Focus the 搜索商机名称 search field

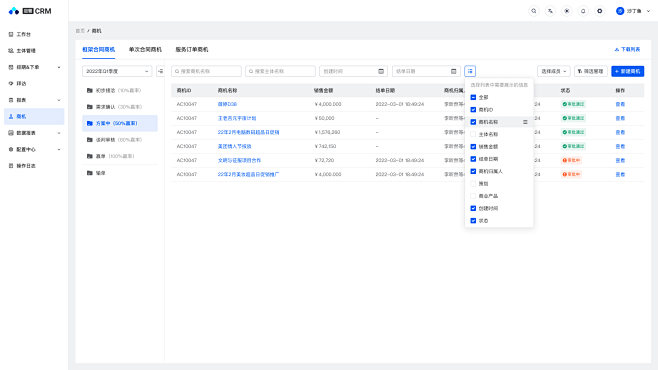click(206, 71)
